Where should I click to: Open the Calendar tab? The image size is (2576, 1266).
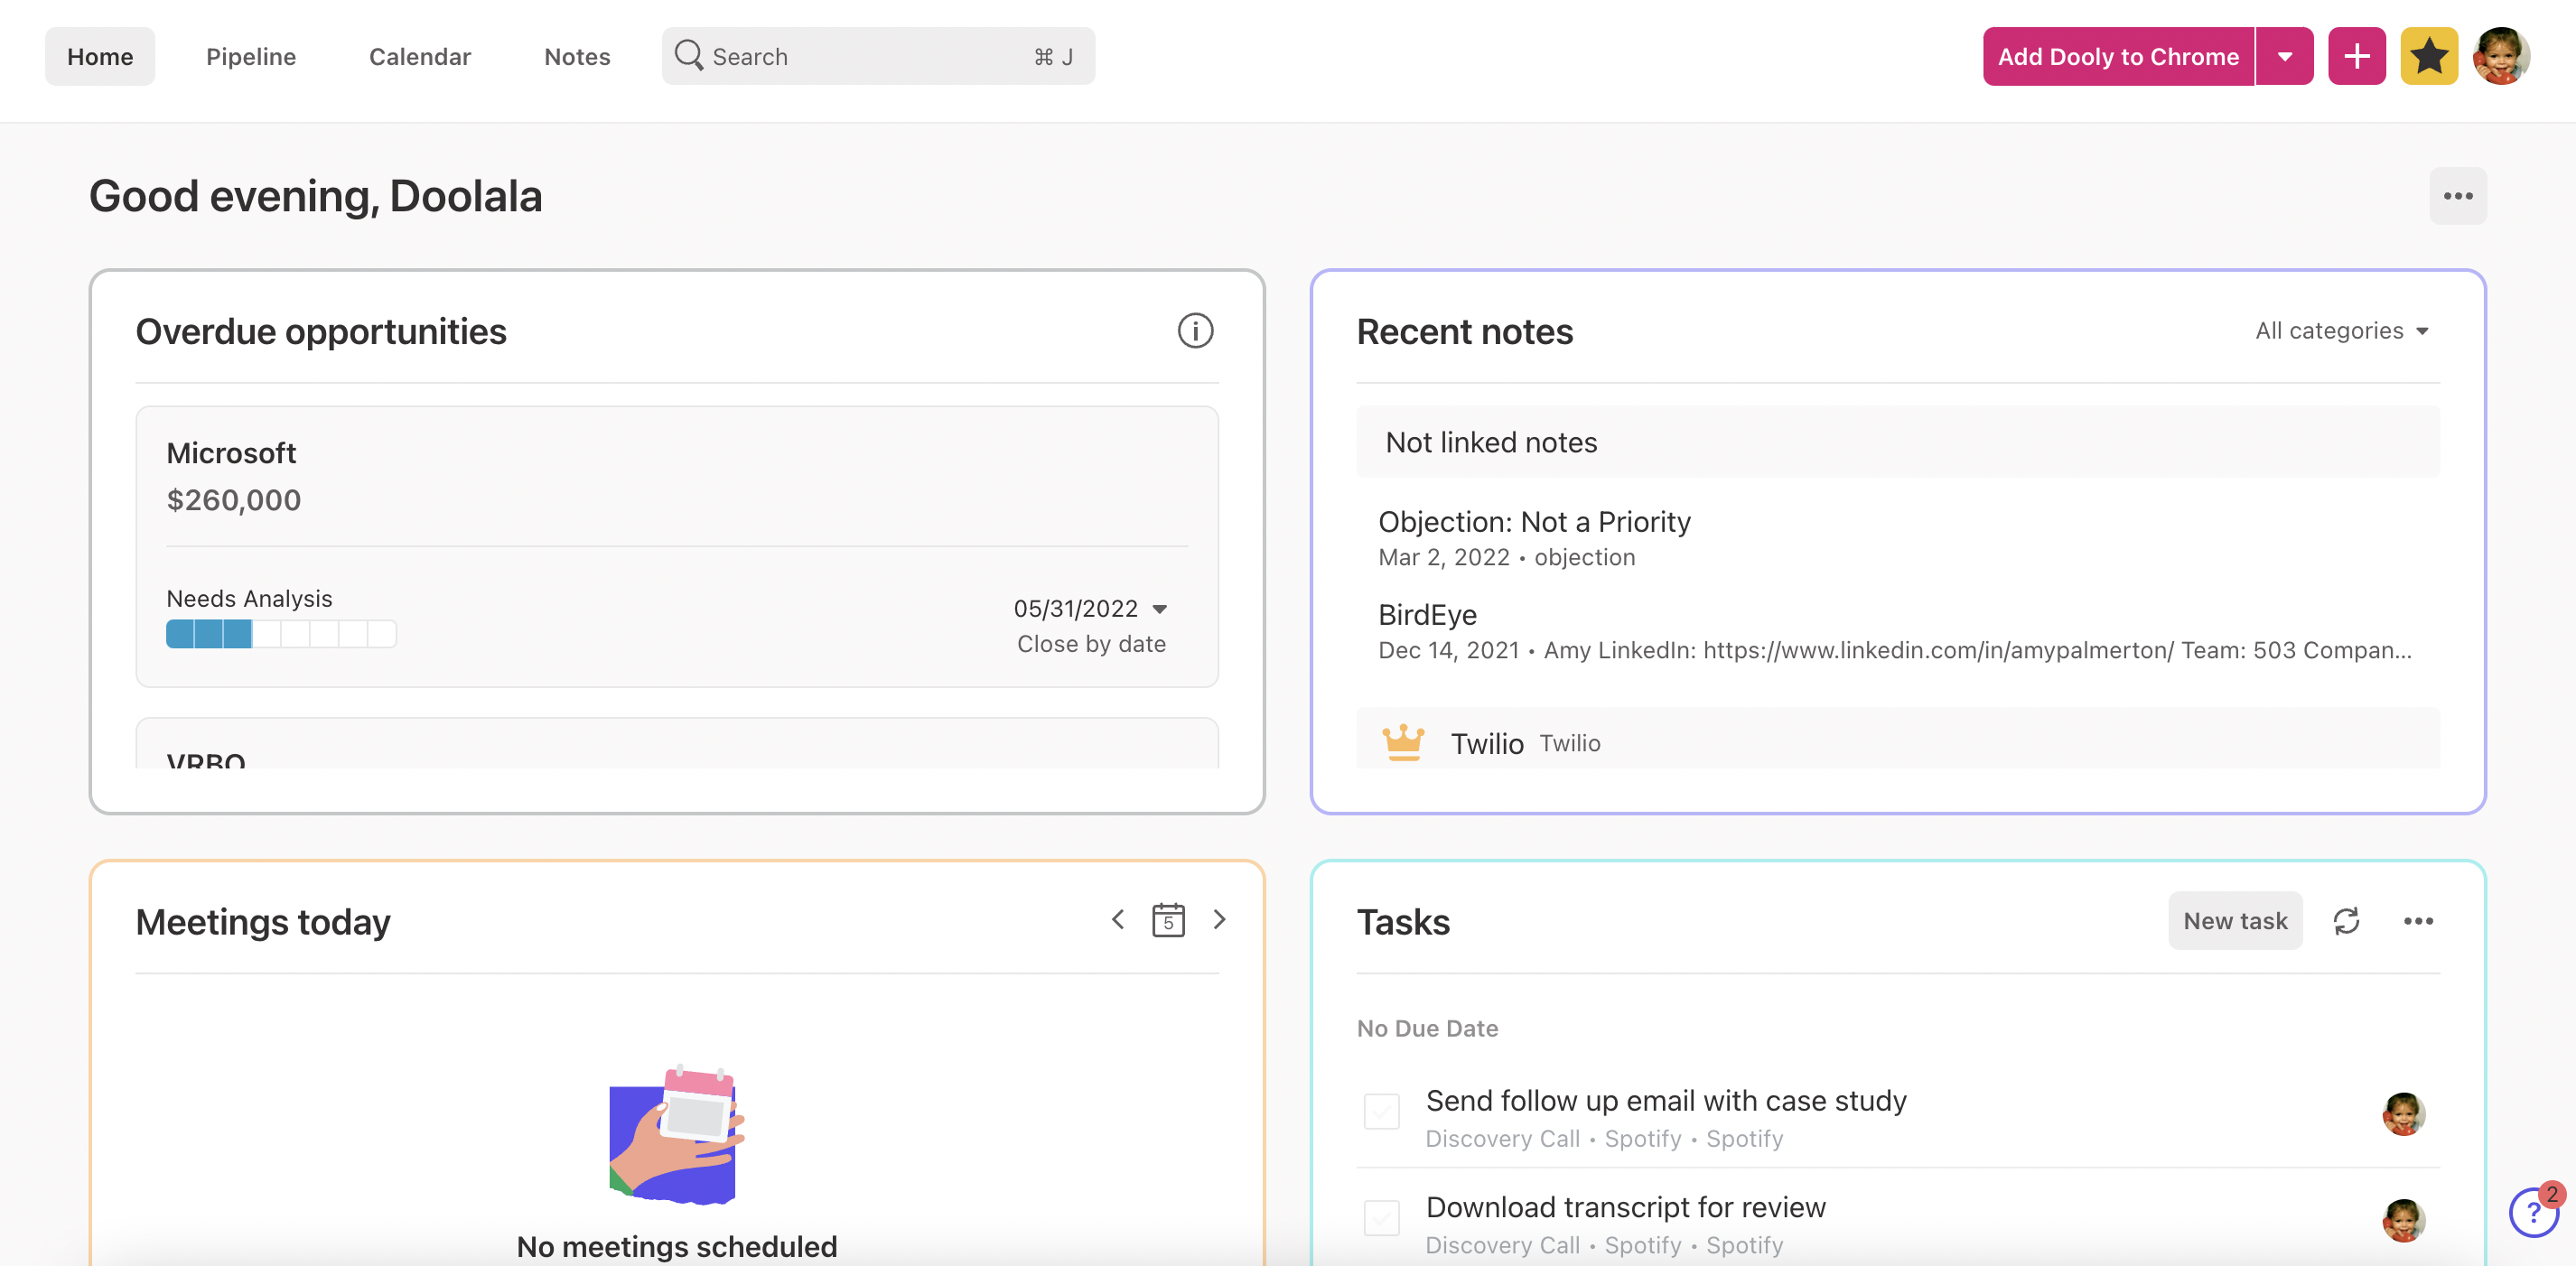(420, 56)
